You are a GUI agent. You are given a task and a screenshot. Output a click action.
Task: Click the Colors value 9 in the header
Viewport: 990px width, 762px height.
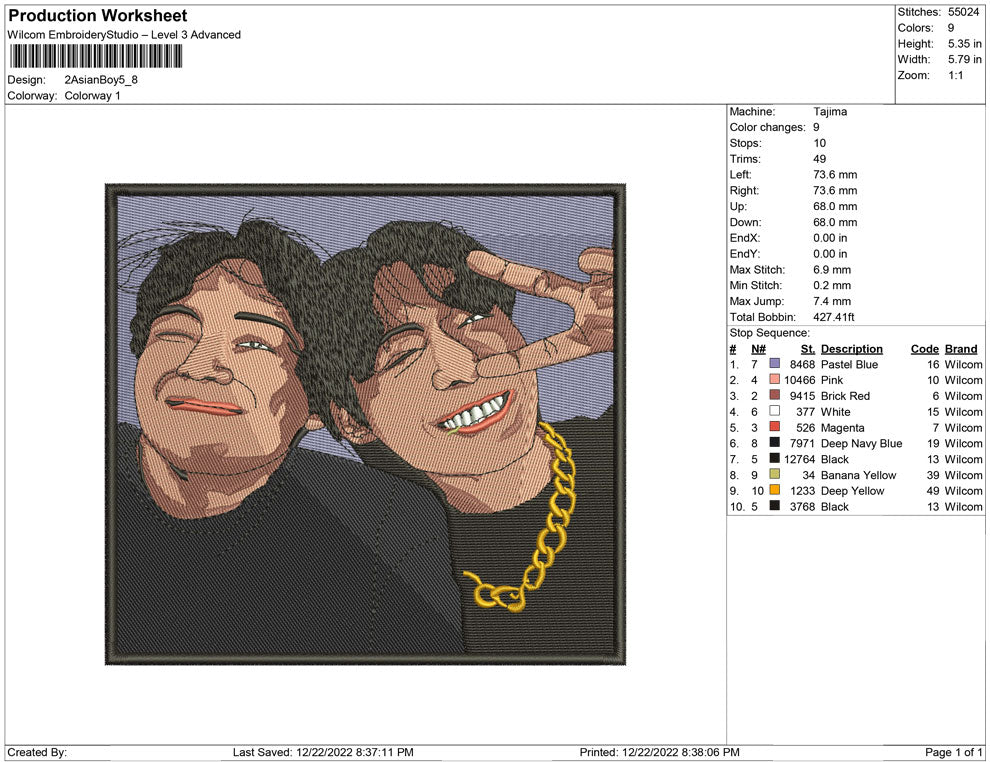(951, 28)
